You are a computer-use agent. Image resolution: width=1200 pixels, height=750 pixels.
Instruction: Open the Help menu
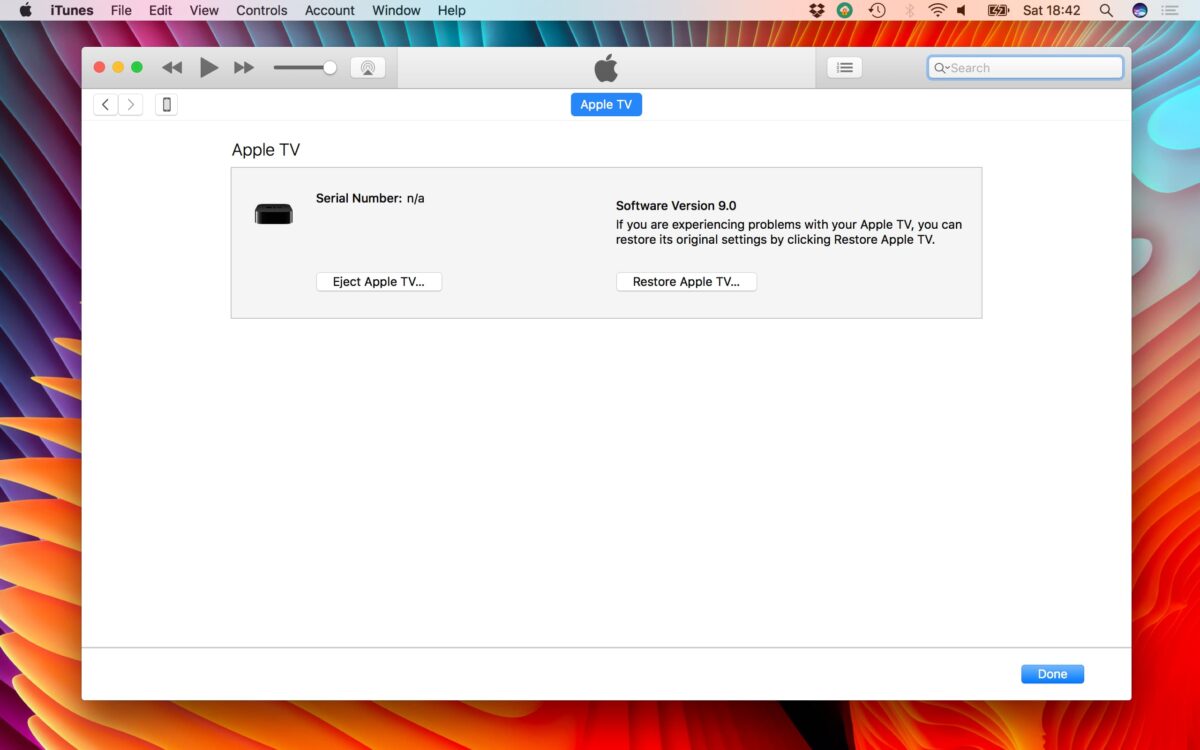(x=452, y=10)
